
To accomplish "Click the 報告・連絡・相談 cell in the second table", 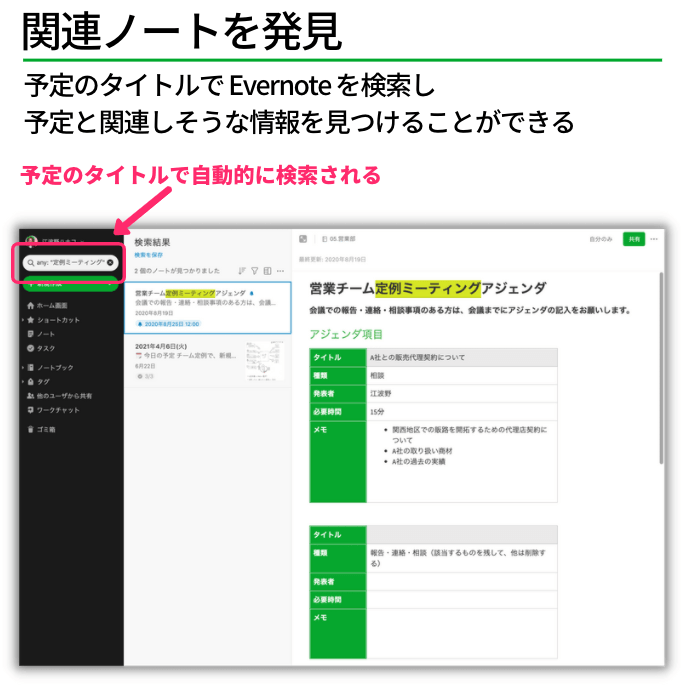I will coord(462,558).
